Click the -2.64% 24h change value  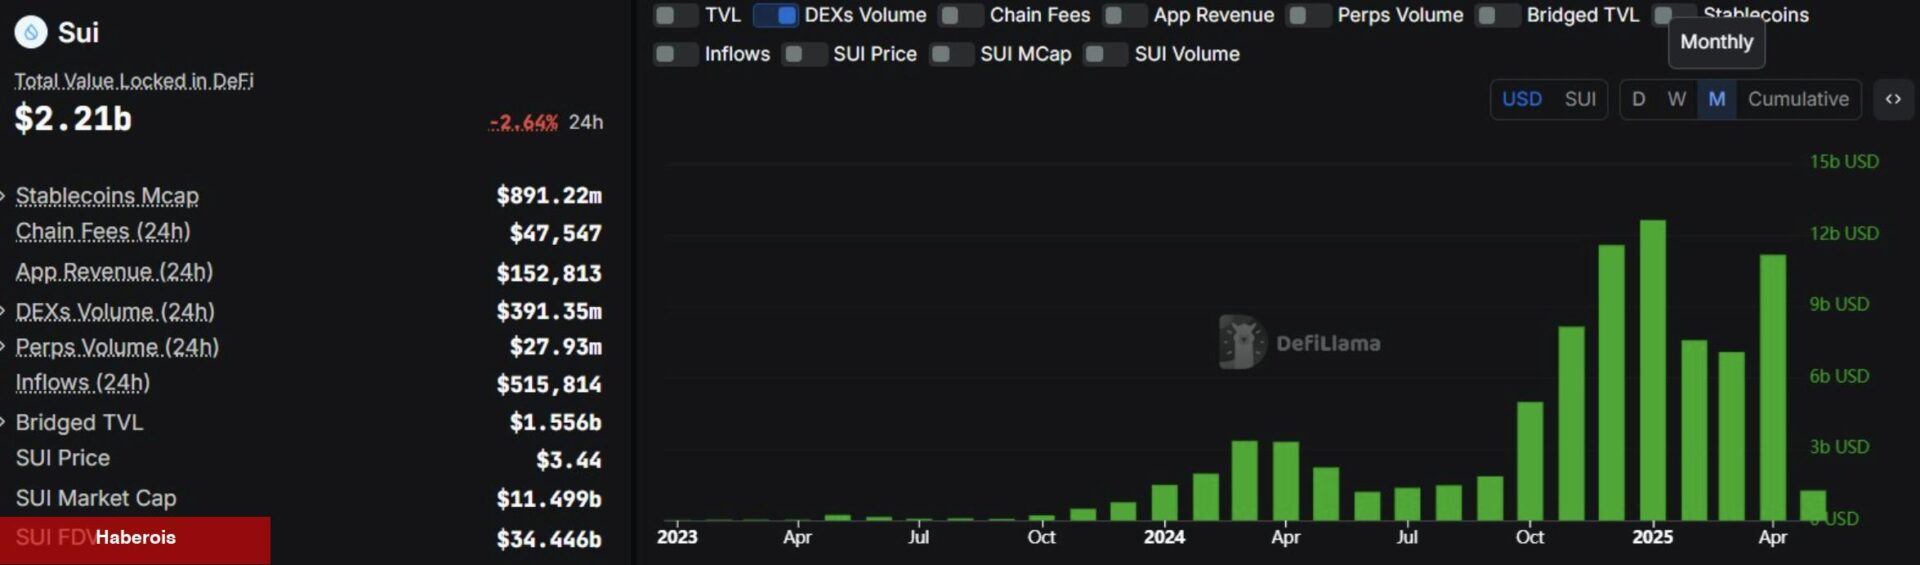point(524,122)
